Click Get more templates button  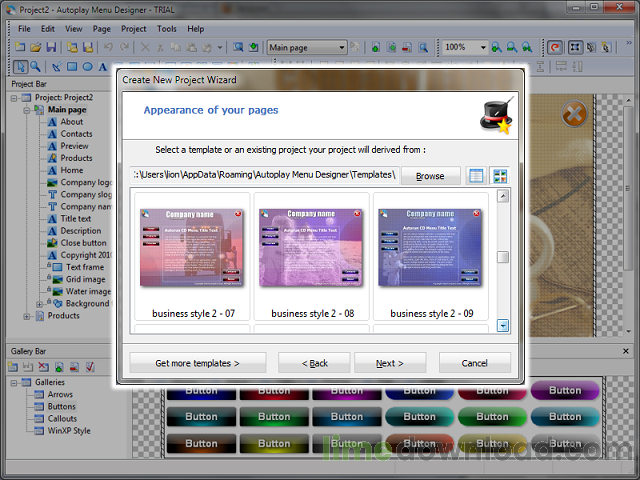pyautogui.click(x=197, y=363)
